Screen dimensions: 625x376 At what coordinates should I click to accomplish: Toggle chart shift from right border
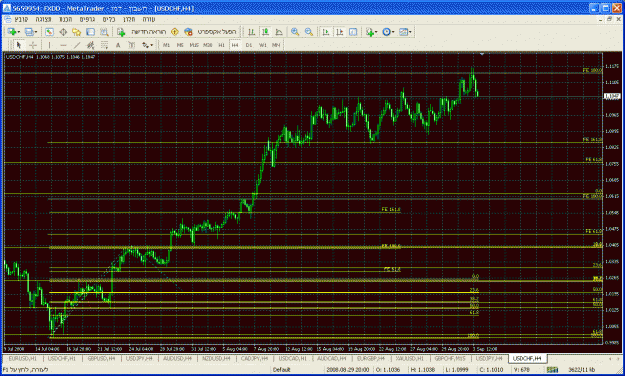coord(339,32)
